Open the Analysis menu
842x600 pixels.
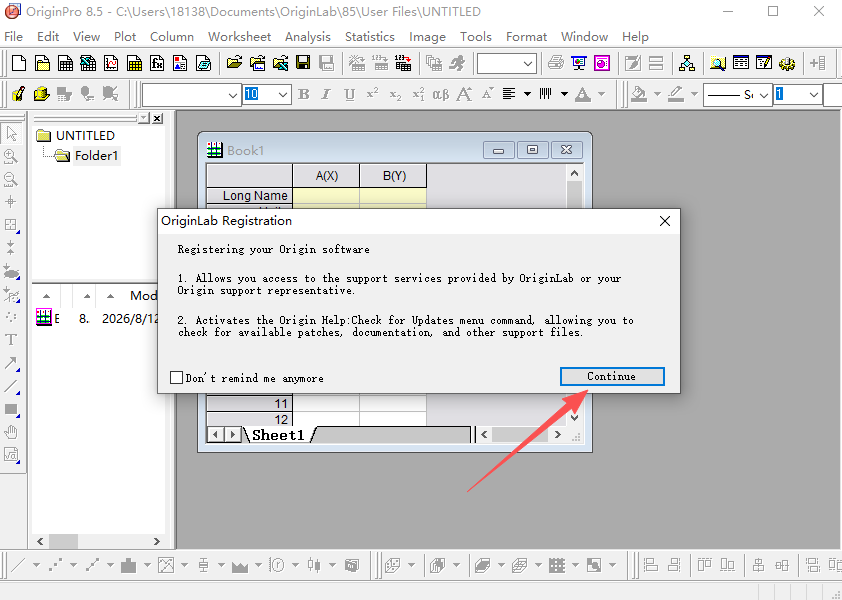click(308, 37)
